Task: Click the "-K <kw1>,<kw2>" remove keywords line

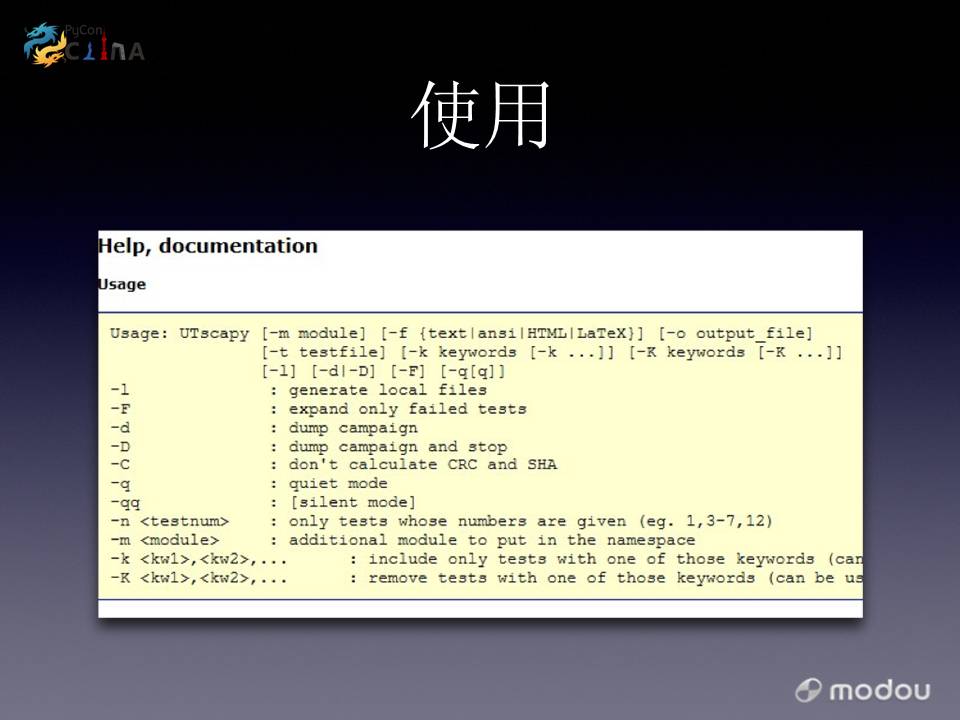Action: [x=485, y=578]
